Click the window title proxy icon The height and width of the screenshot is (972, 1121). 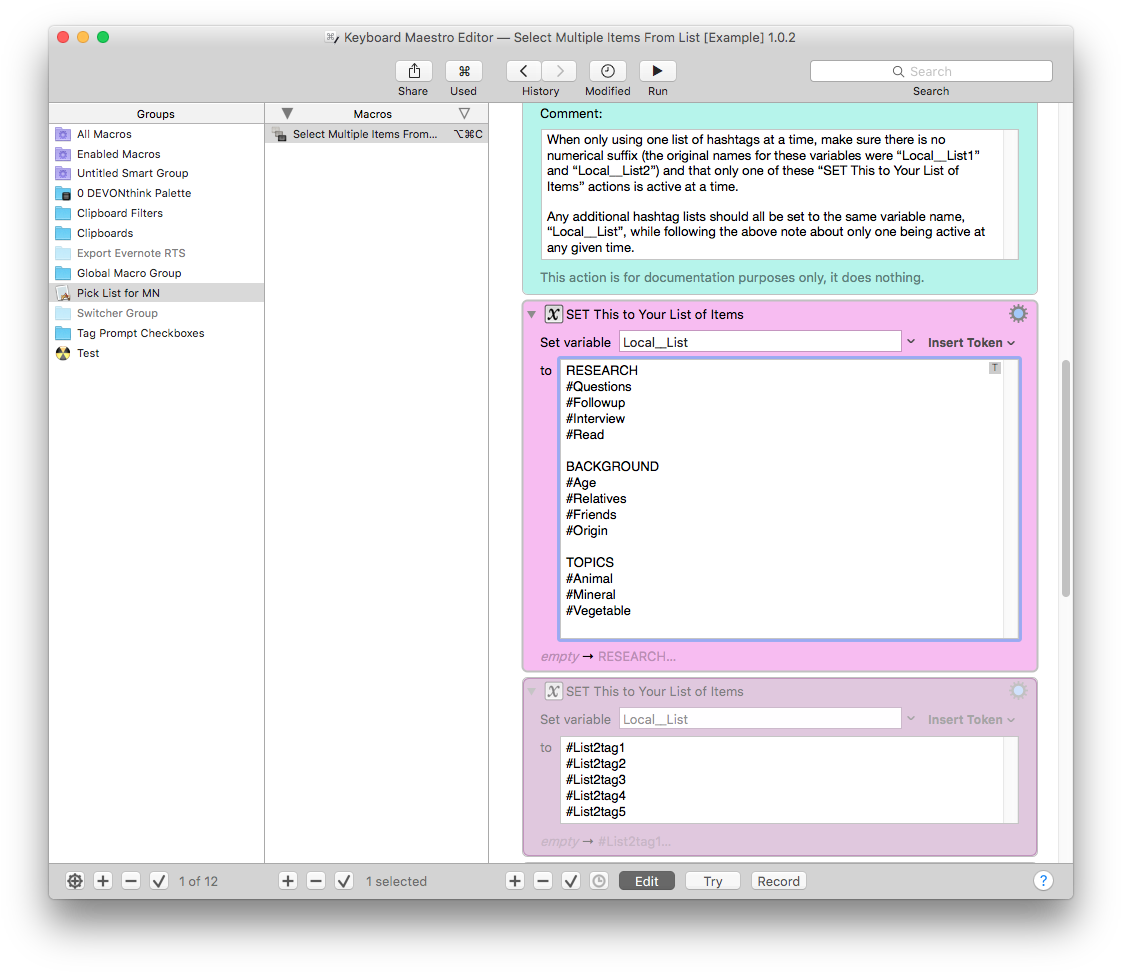pos(332,37)
